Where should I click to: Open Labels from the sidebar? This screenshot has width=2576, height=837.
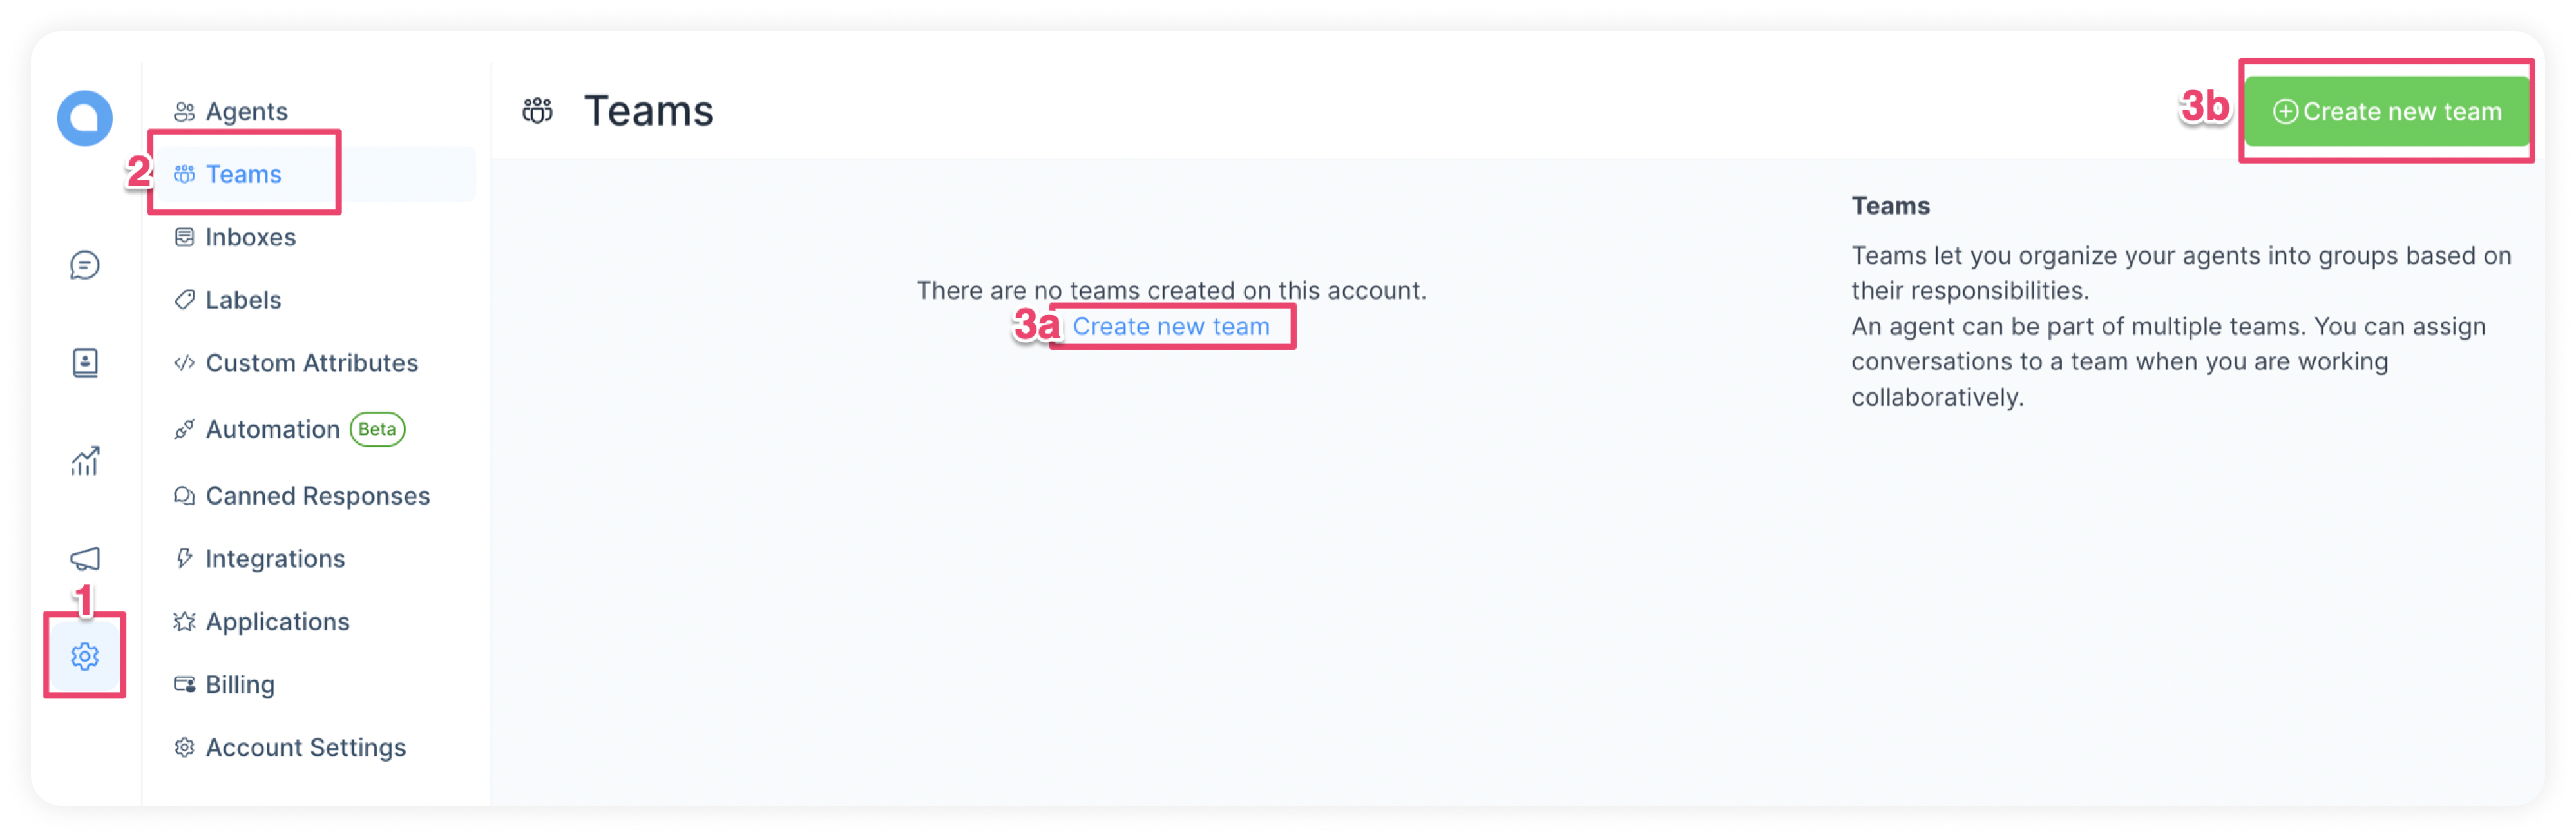242,299
